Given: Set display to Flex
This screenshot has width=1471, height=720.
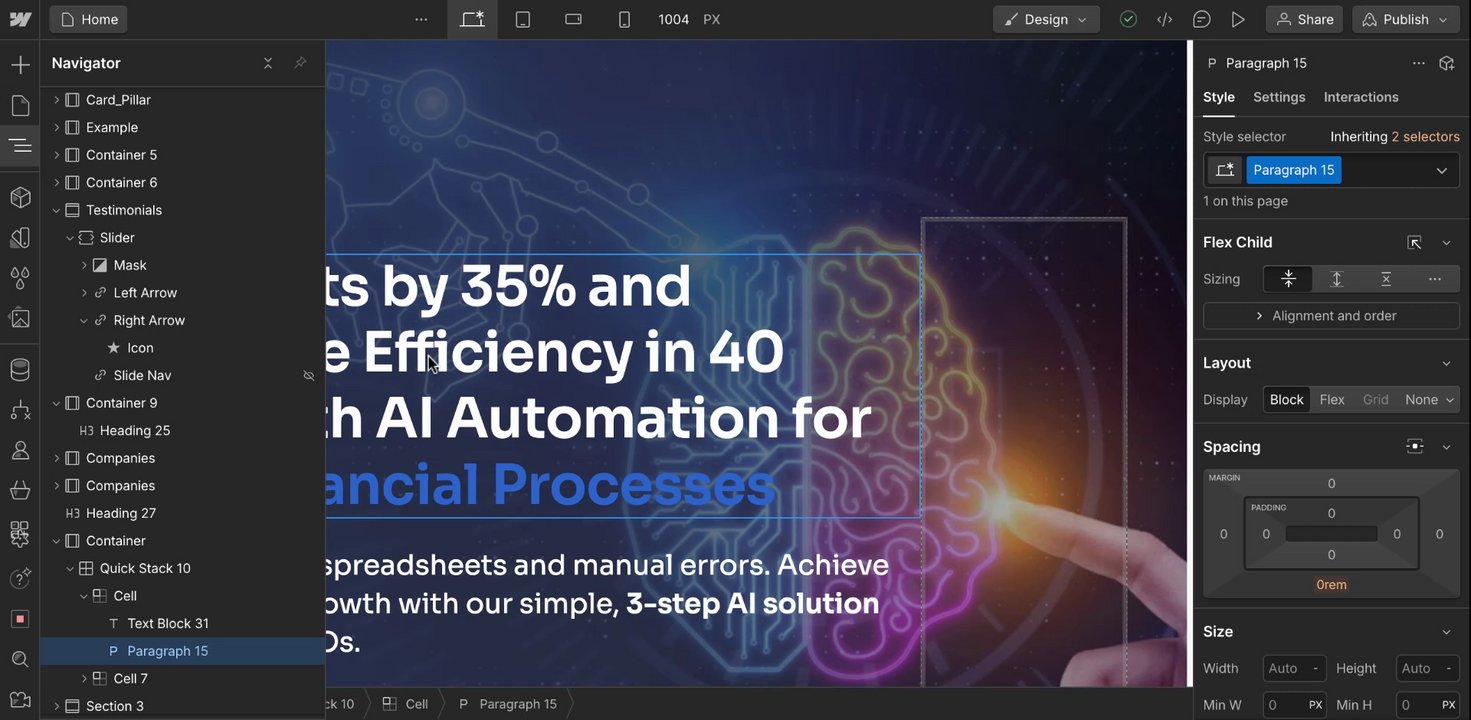Looking at the screenshot, I should (1332, 399).
